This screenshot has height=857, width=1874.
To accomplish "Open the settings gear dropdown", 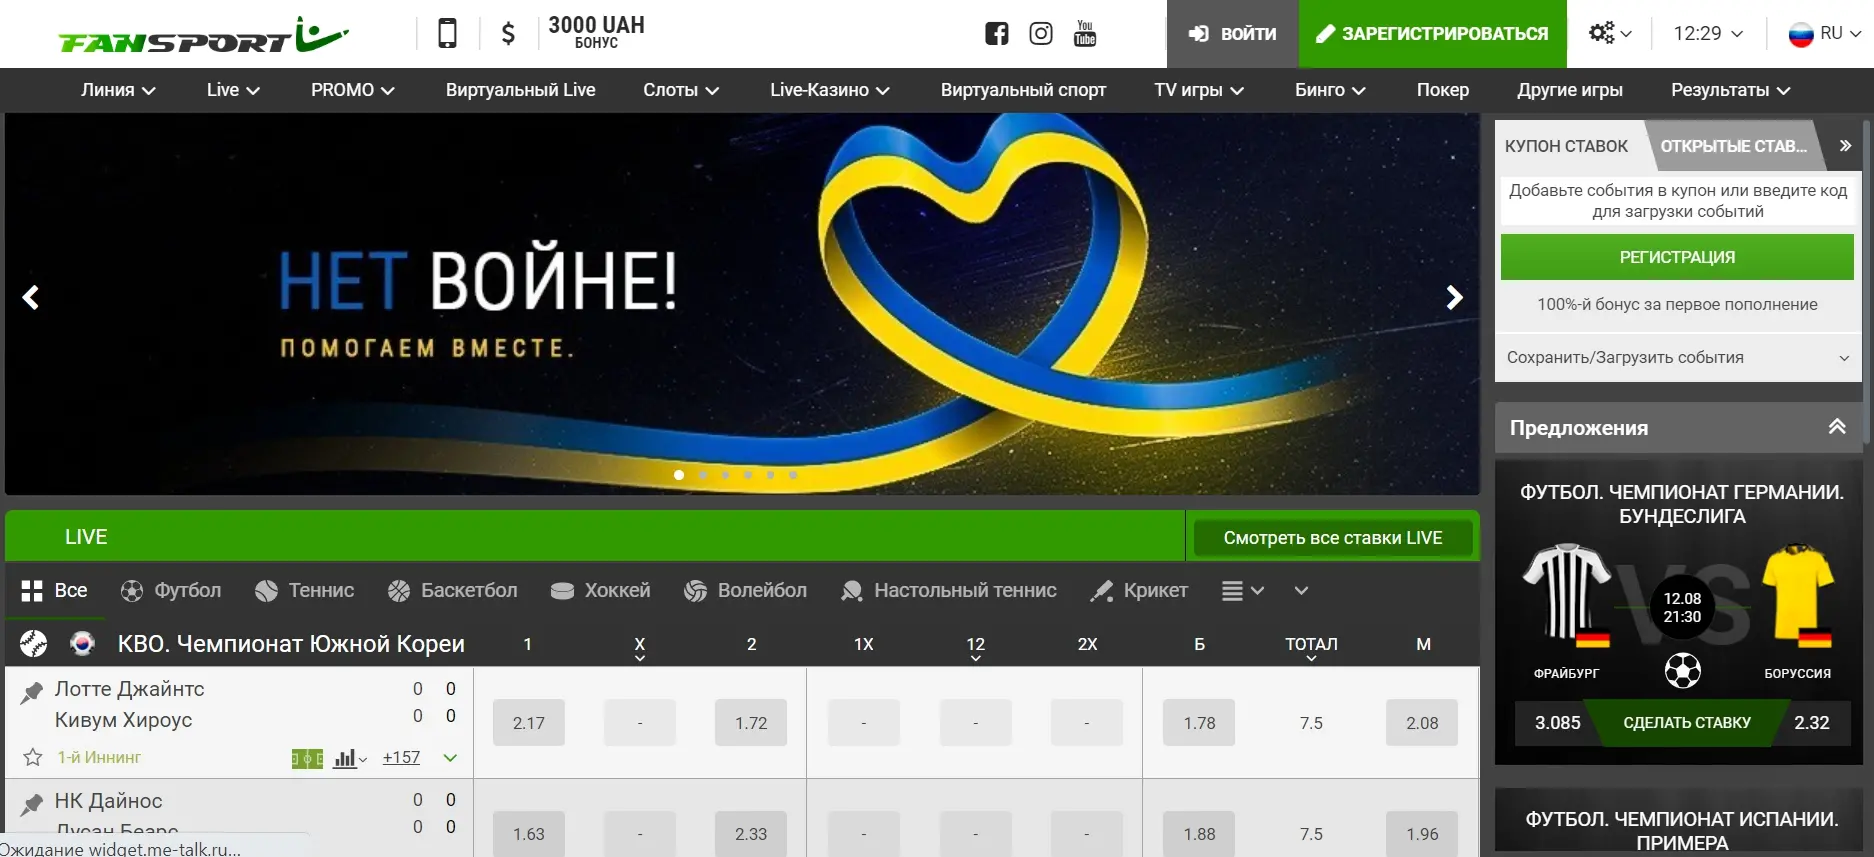I will (x=1609, y=34).
